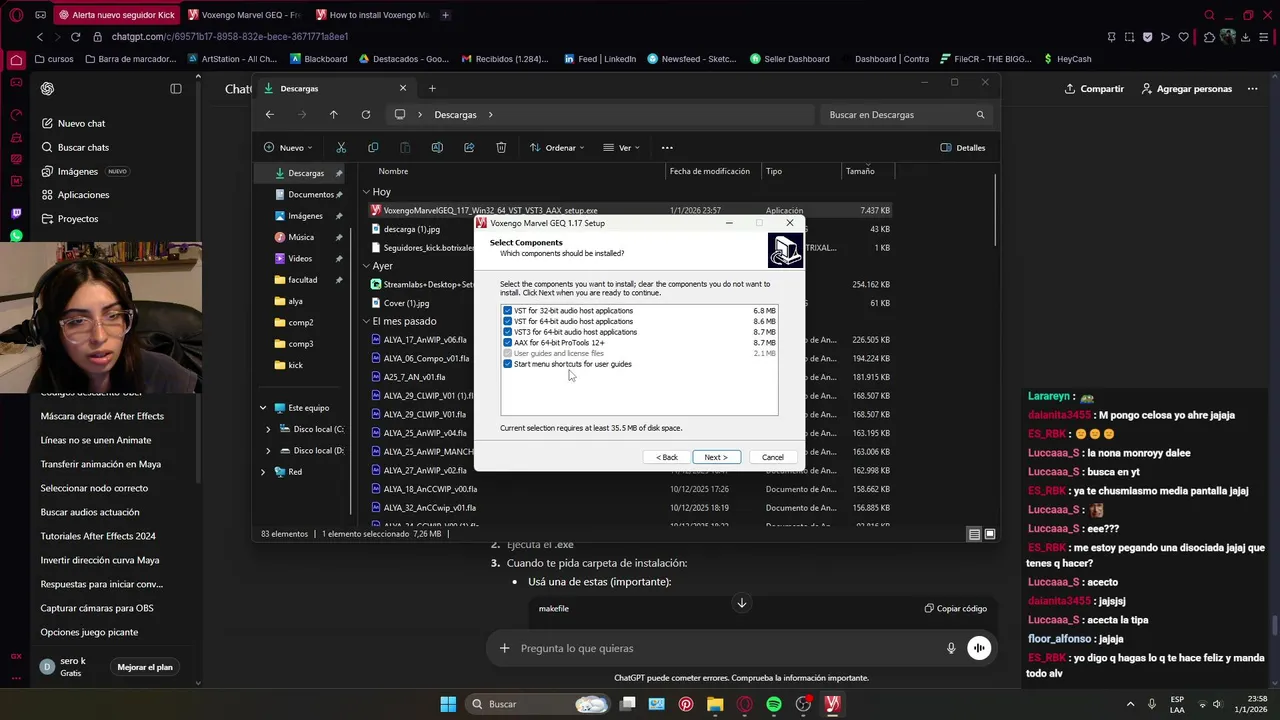Open the Ver view dropdown
The image size is (1280, 720).
622,147
